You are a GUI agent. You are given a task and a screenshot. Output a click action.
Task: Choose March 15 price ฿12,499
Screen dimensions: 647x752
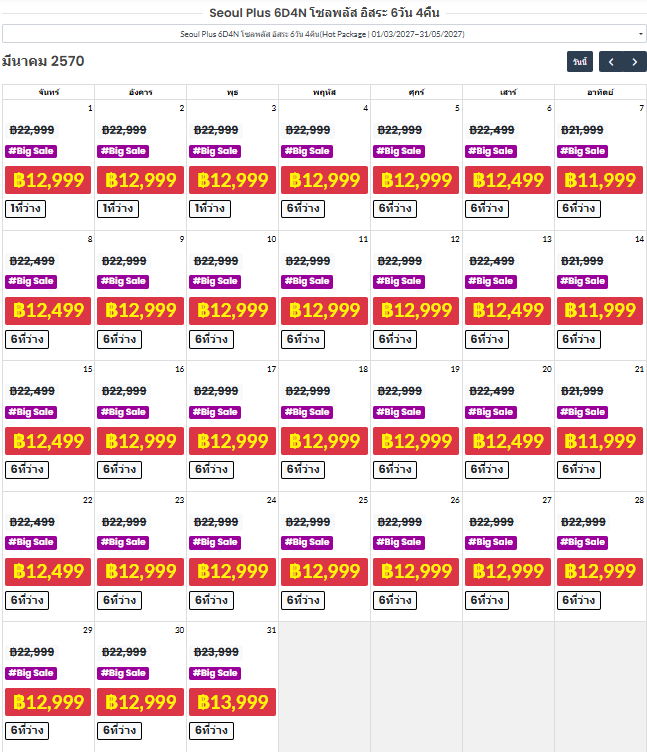48,441
